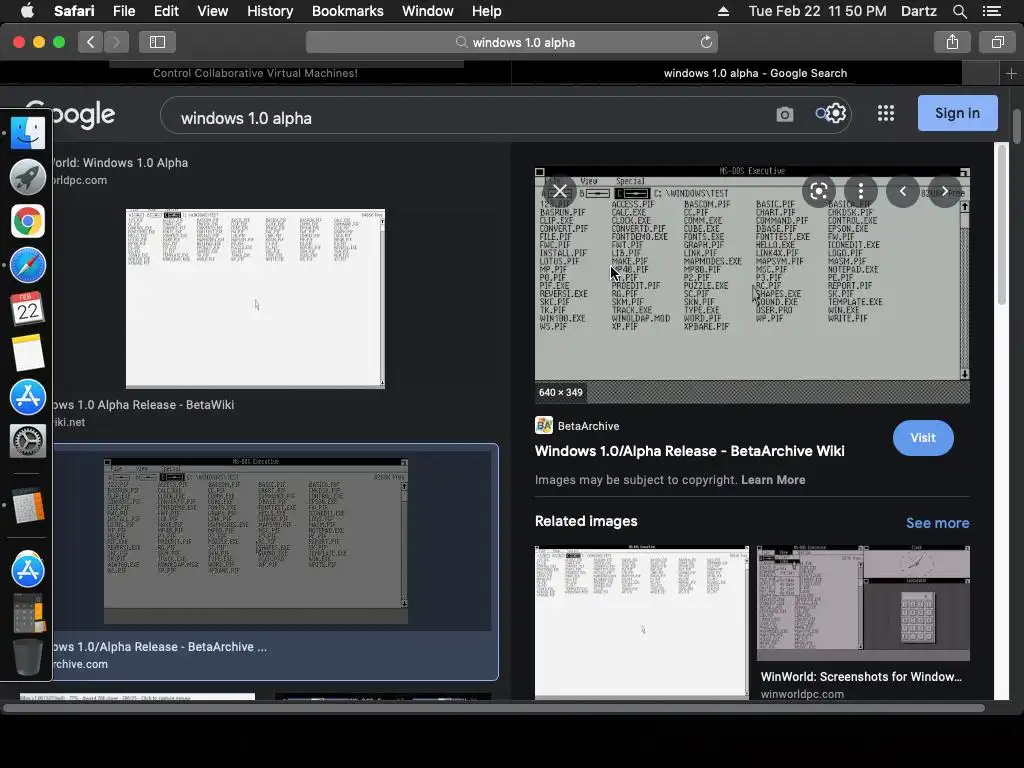Show Safari tab overview
The image size is (1024, 768).
tap(997, 42)
